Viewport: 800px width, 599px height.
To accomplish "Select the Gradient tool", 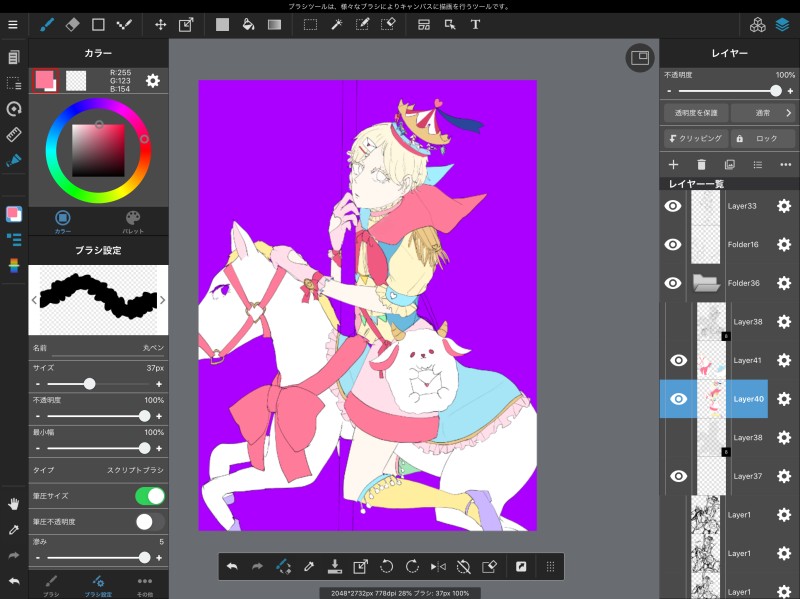I will (274, 24).
